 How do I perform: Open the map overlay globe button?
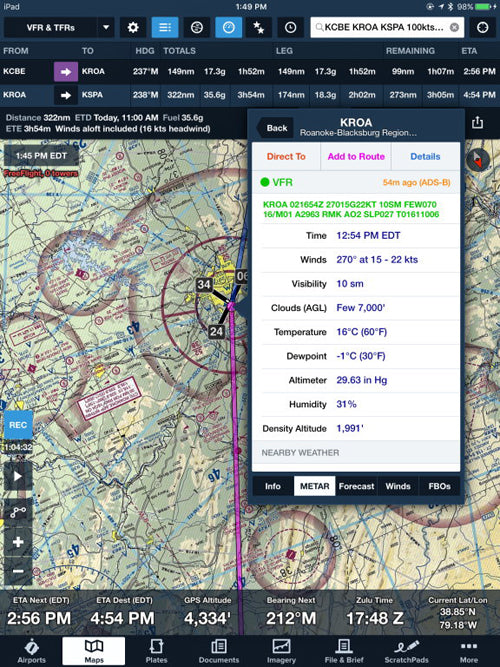(197, 28)
